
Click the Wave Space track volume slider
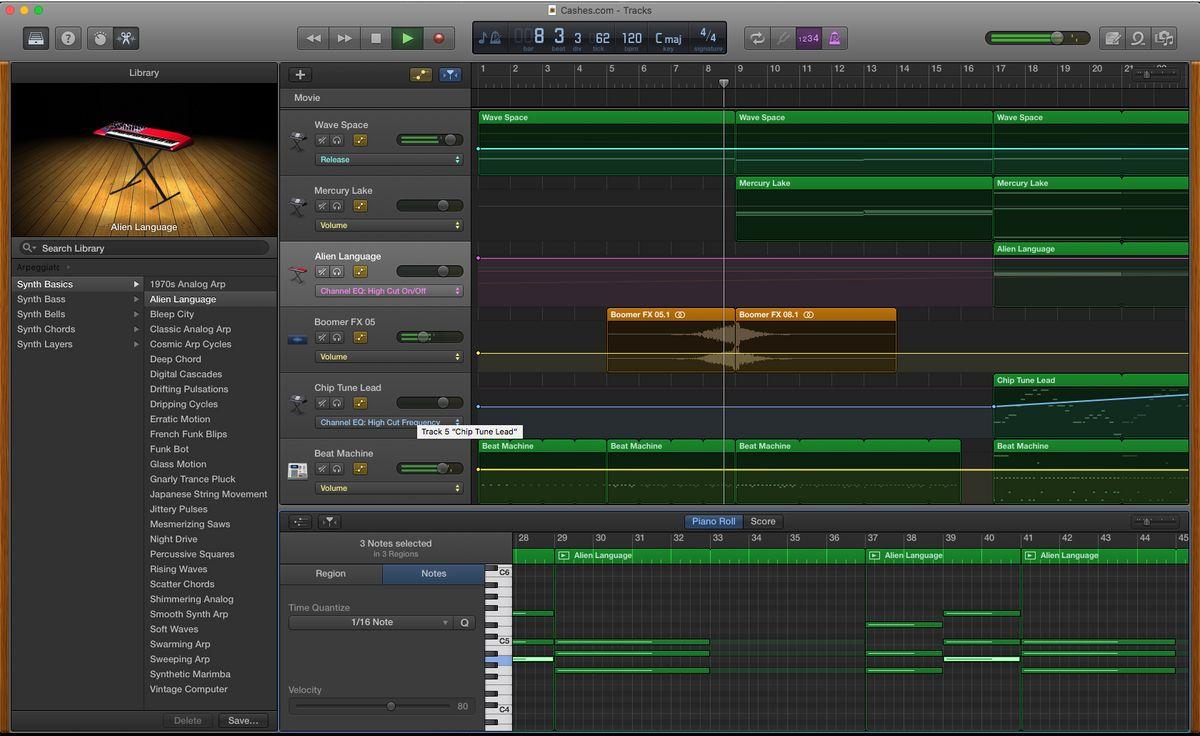(430, 140)
